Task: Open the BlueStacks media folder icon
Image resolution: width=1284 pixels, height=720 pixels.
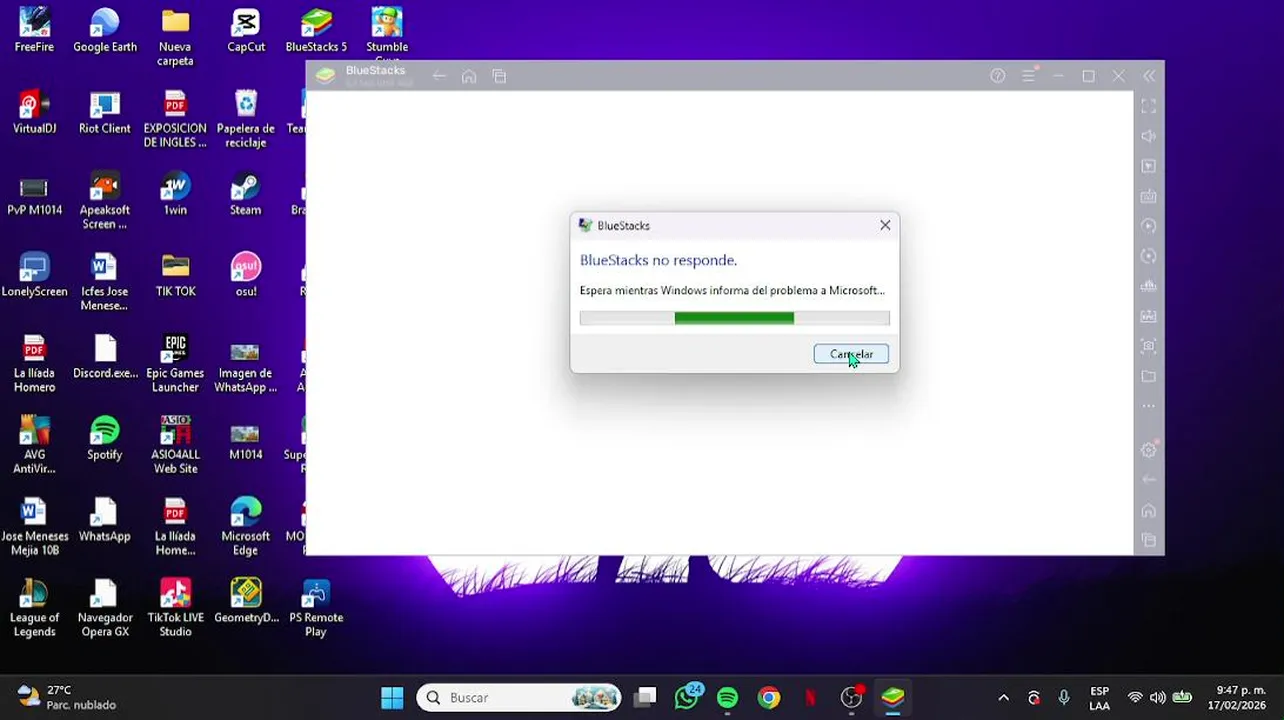Action: click(x=1149, y=376)
